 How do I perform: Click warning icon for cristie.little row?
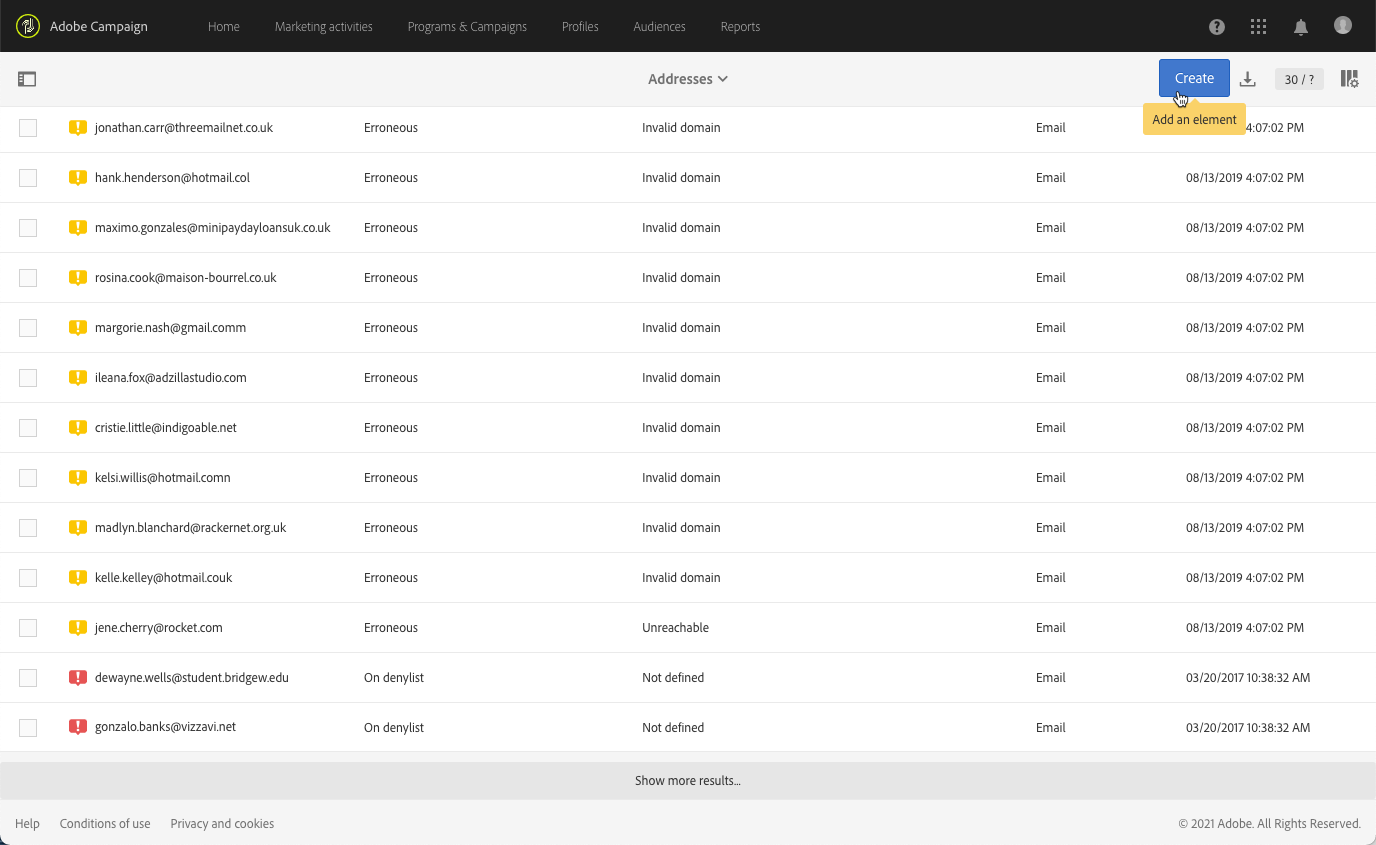[x=78, y=428]
